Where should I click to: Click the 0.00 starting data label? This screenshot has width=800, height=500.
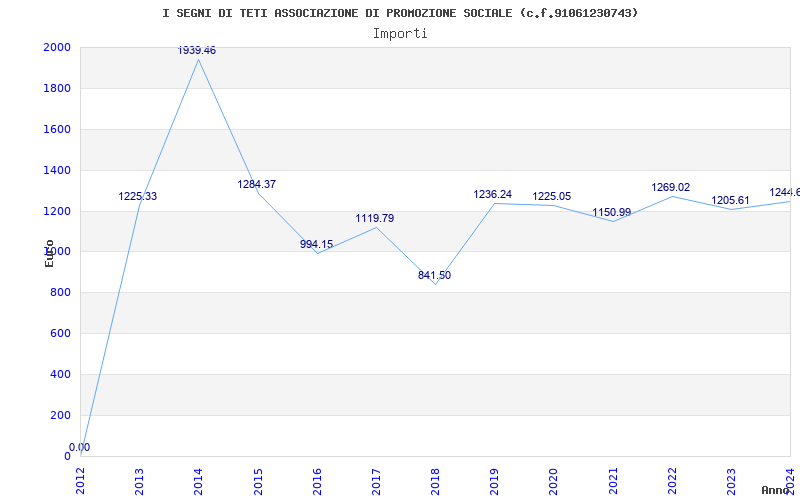(x=79, y=447)
